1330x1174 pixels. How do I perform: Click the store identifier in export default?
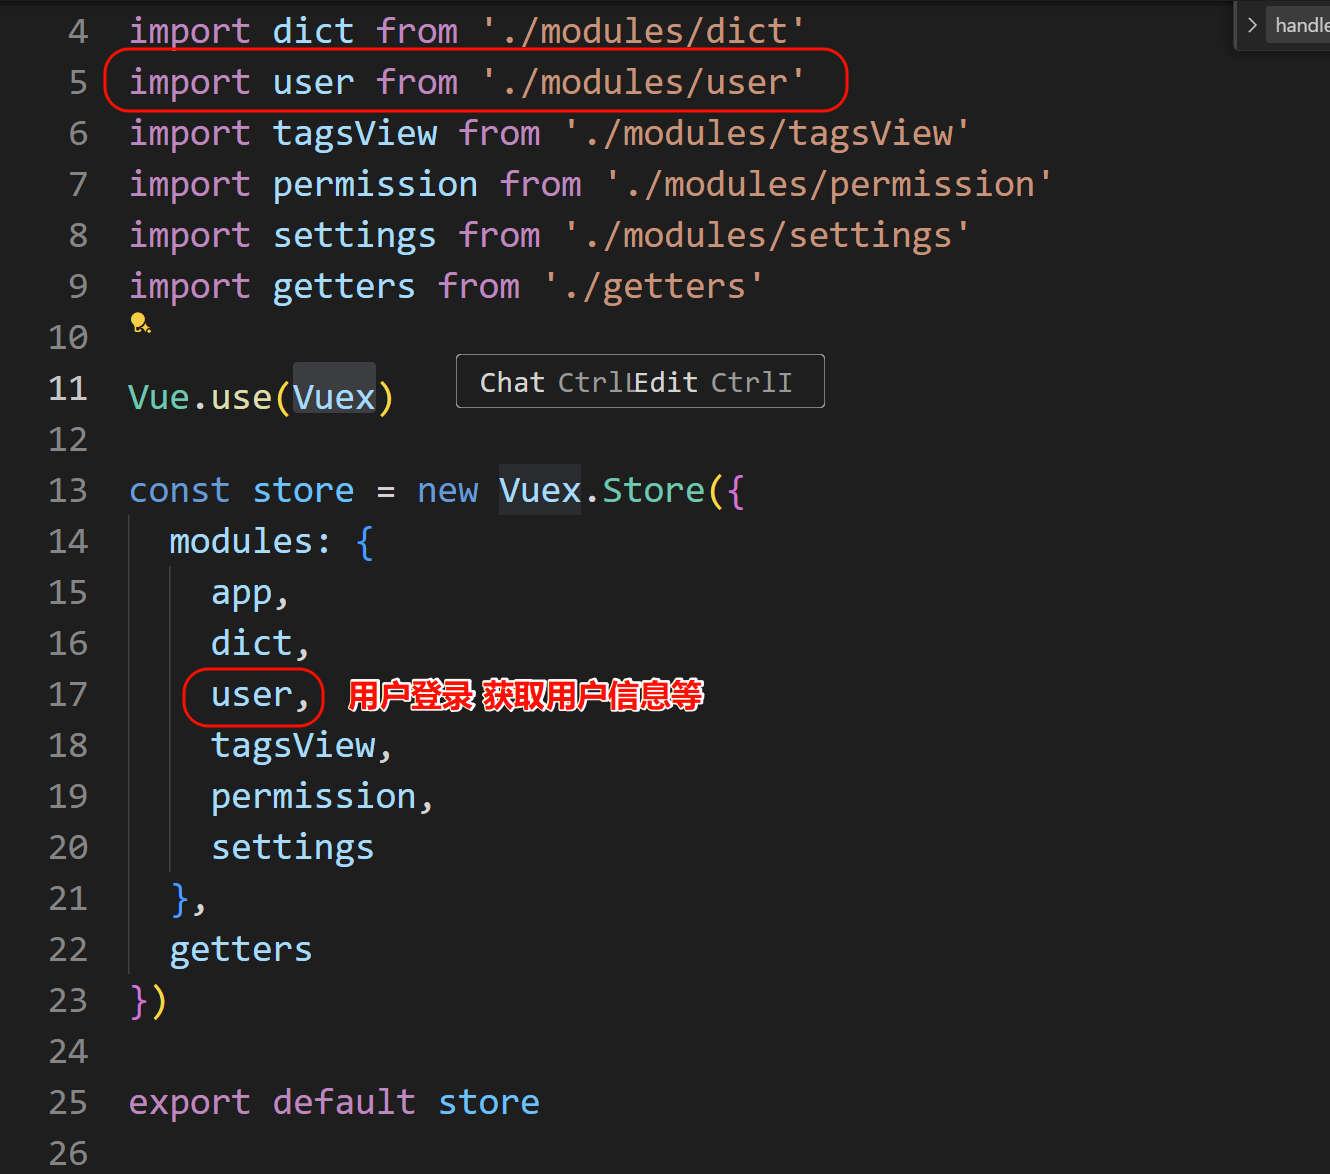(x=489, y=1102)
